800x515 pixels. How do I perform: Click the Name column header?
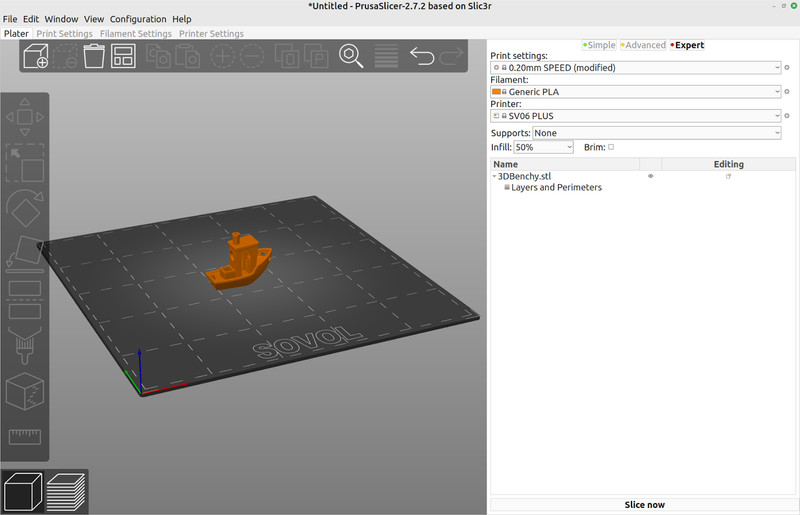click(564, 164)
